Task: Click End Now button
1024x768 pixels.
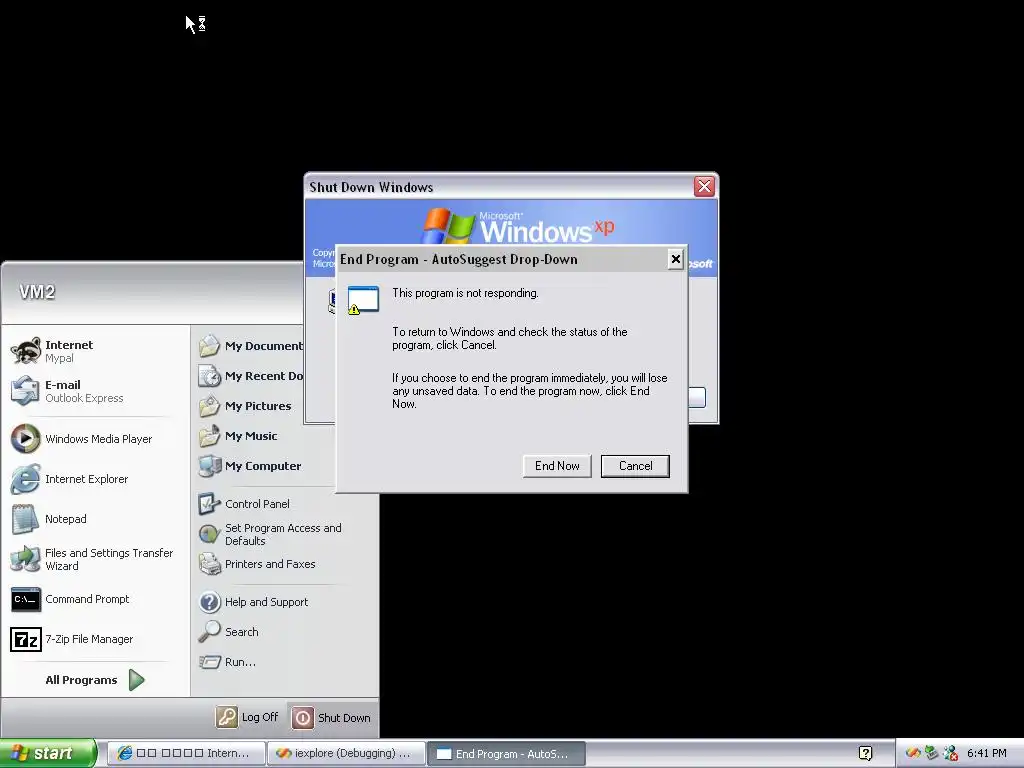Action: 557,466
